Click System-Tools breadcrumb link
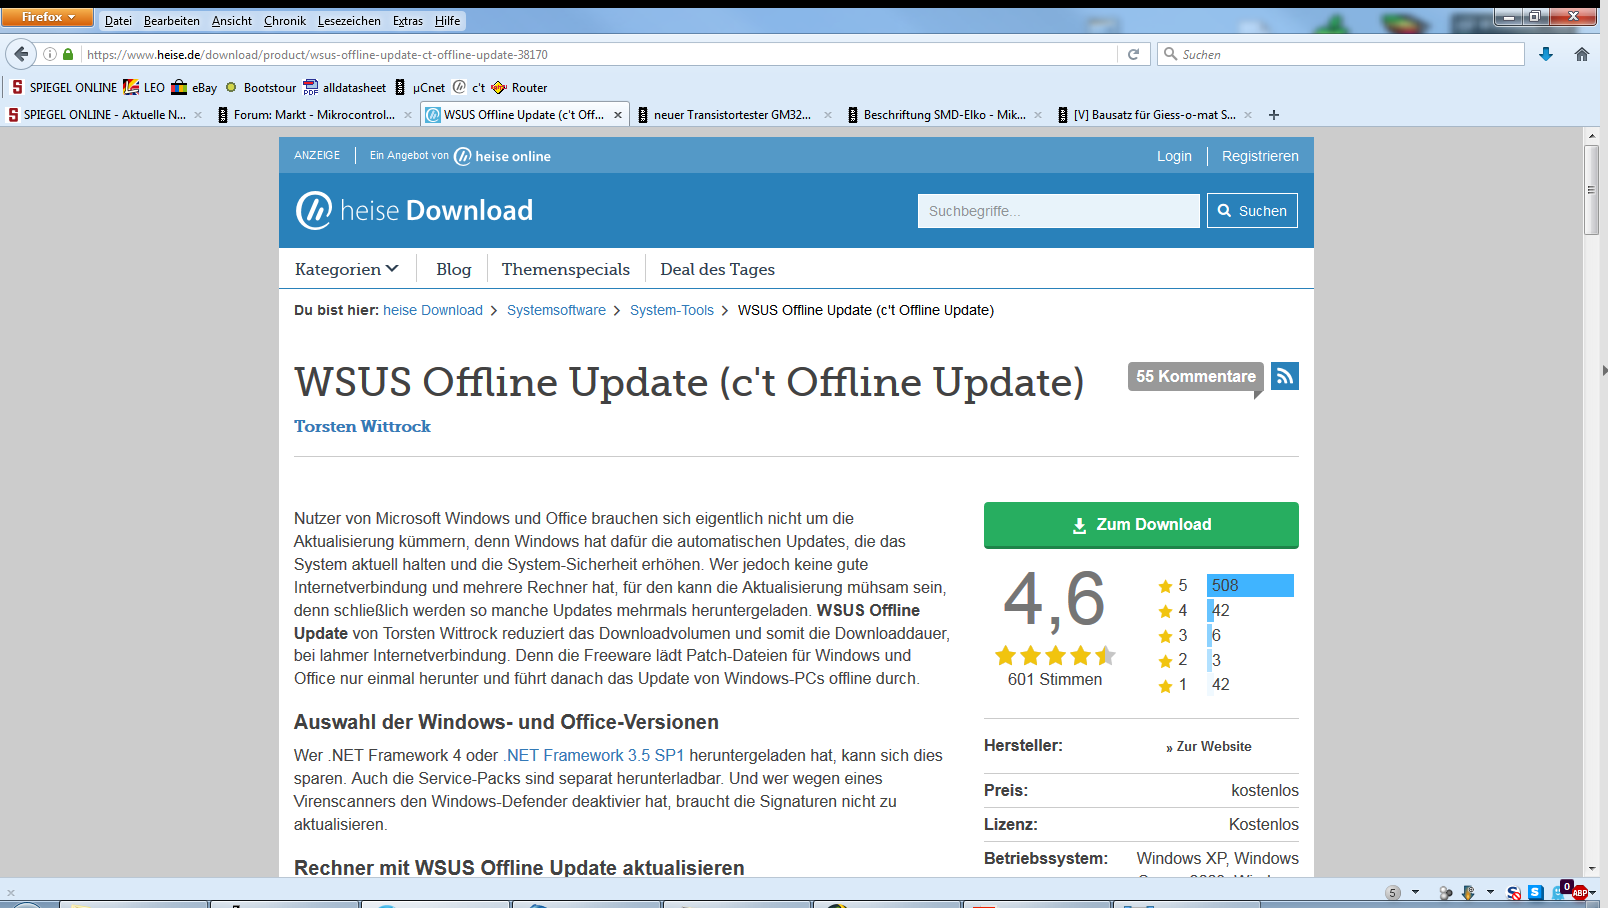 672,310
